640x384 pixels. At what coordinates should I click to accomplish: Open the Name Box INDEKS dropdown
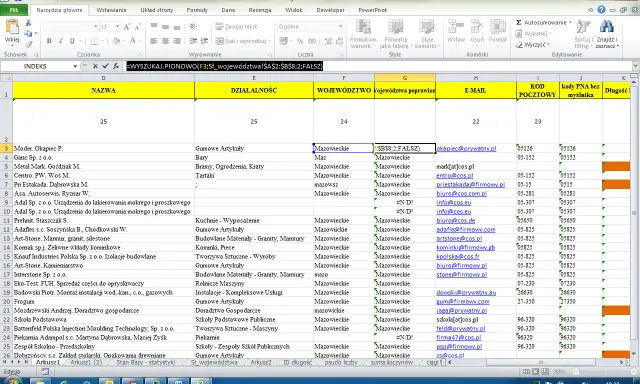click(x=75, y=66)
